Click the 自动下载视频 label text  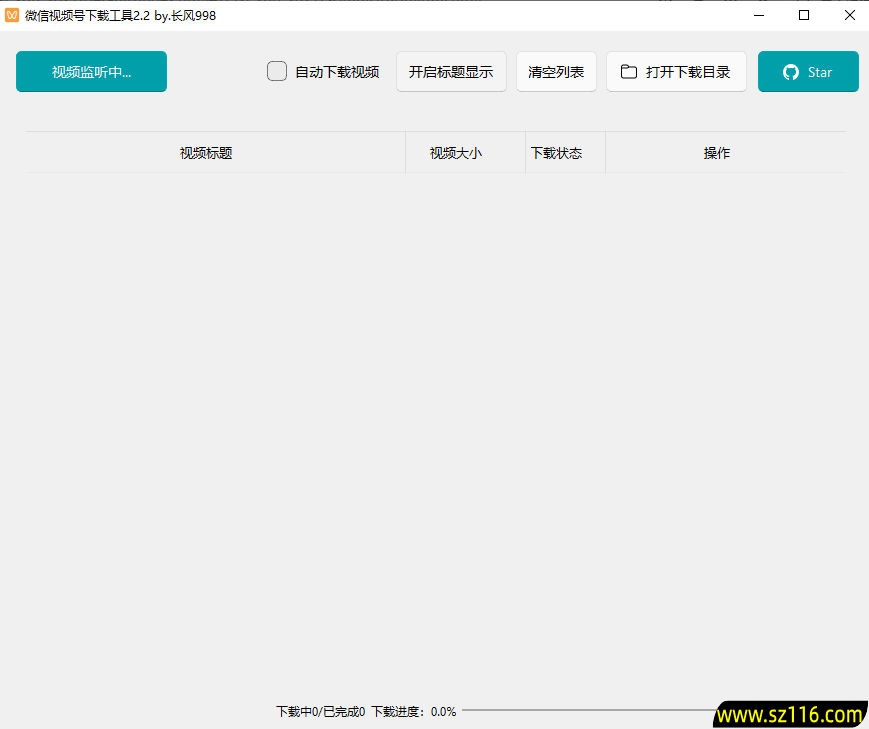click(337, 72)
